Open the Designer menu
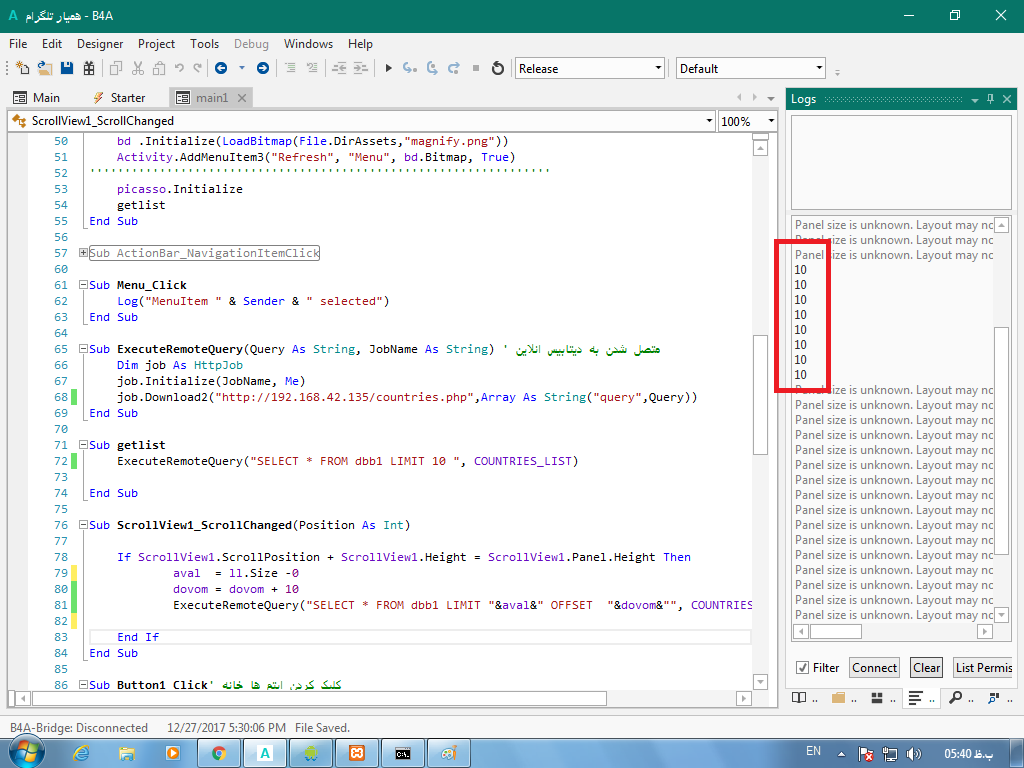Screen dimensions: 1024x768 [x=100, y=44]
